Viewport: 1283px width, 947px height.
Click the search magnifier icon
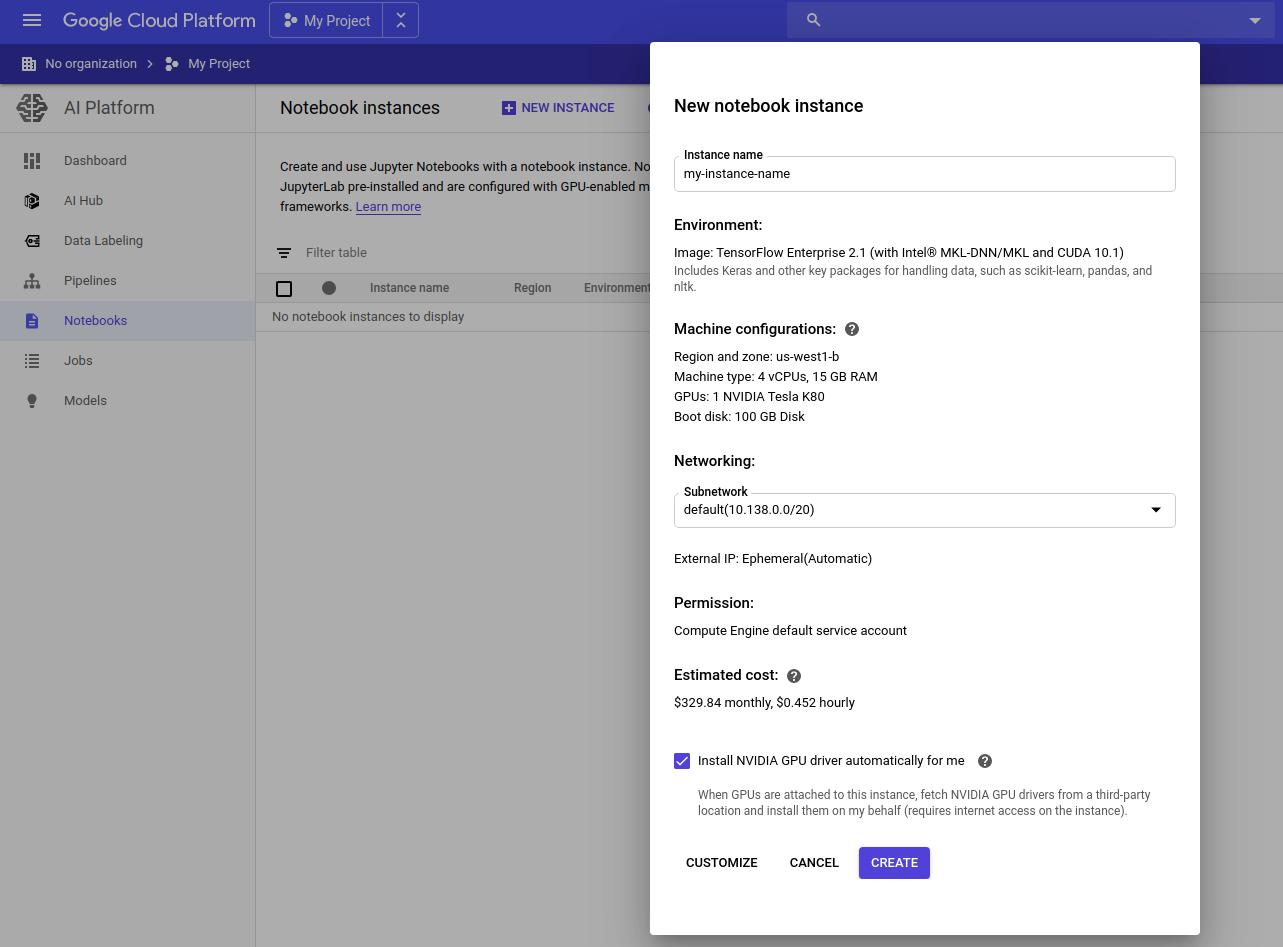coord(814,20)
